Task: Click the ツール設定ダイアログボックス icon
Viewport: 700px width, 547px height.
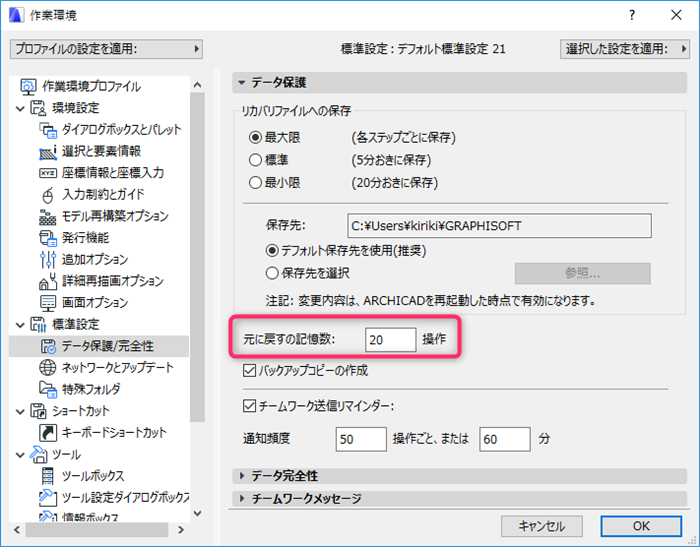Action: pyautogui.click(x=48, y=497)
